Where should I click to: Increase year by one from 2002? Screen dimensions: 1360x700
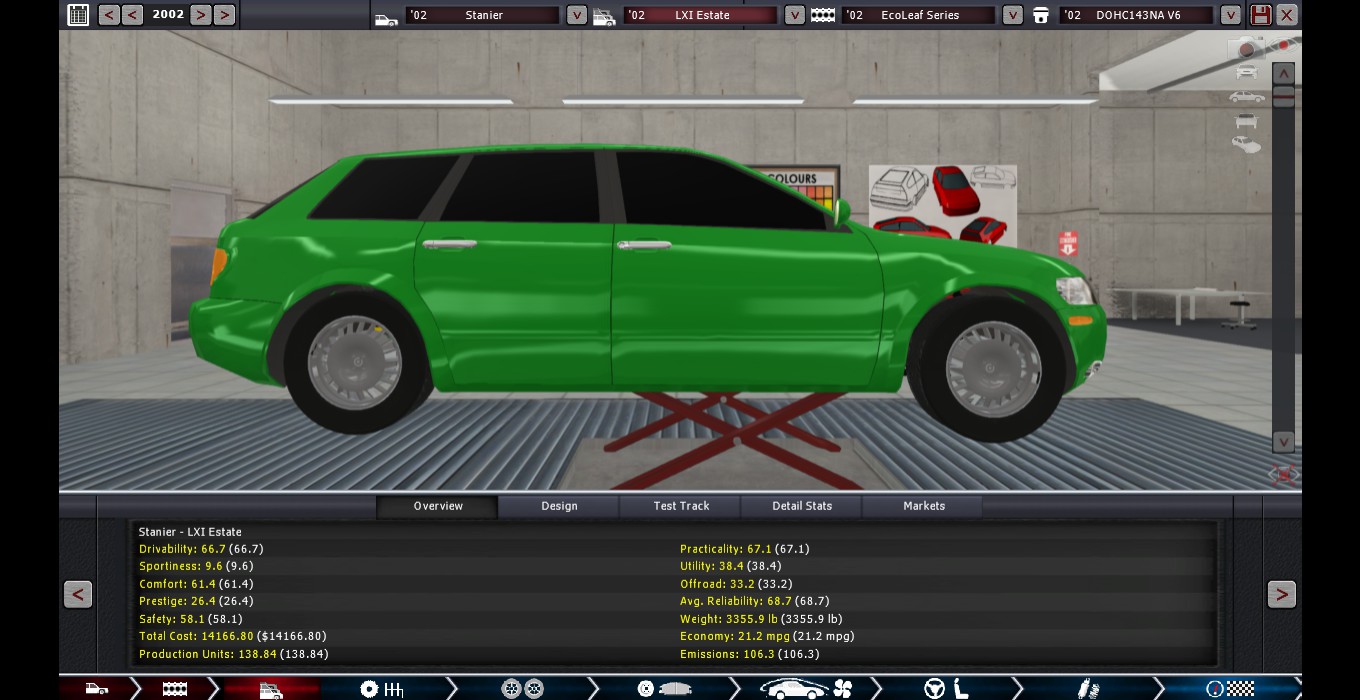coord(201,15)
